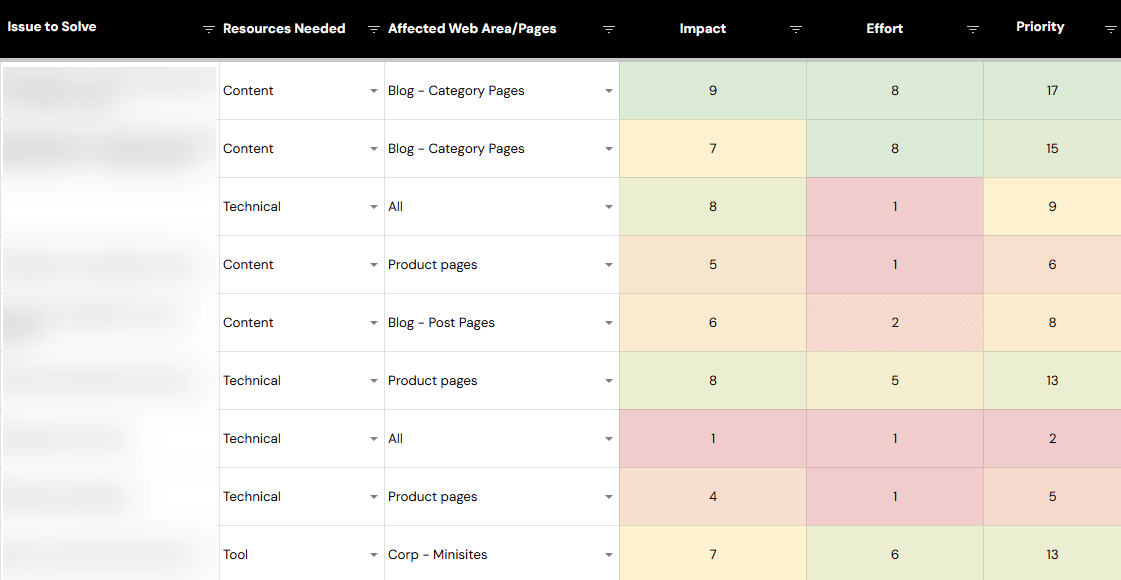Click the filter icon on Issue to Solve column
Screen dimensions: 1121x580
(x=208, y=30)
